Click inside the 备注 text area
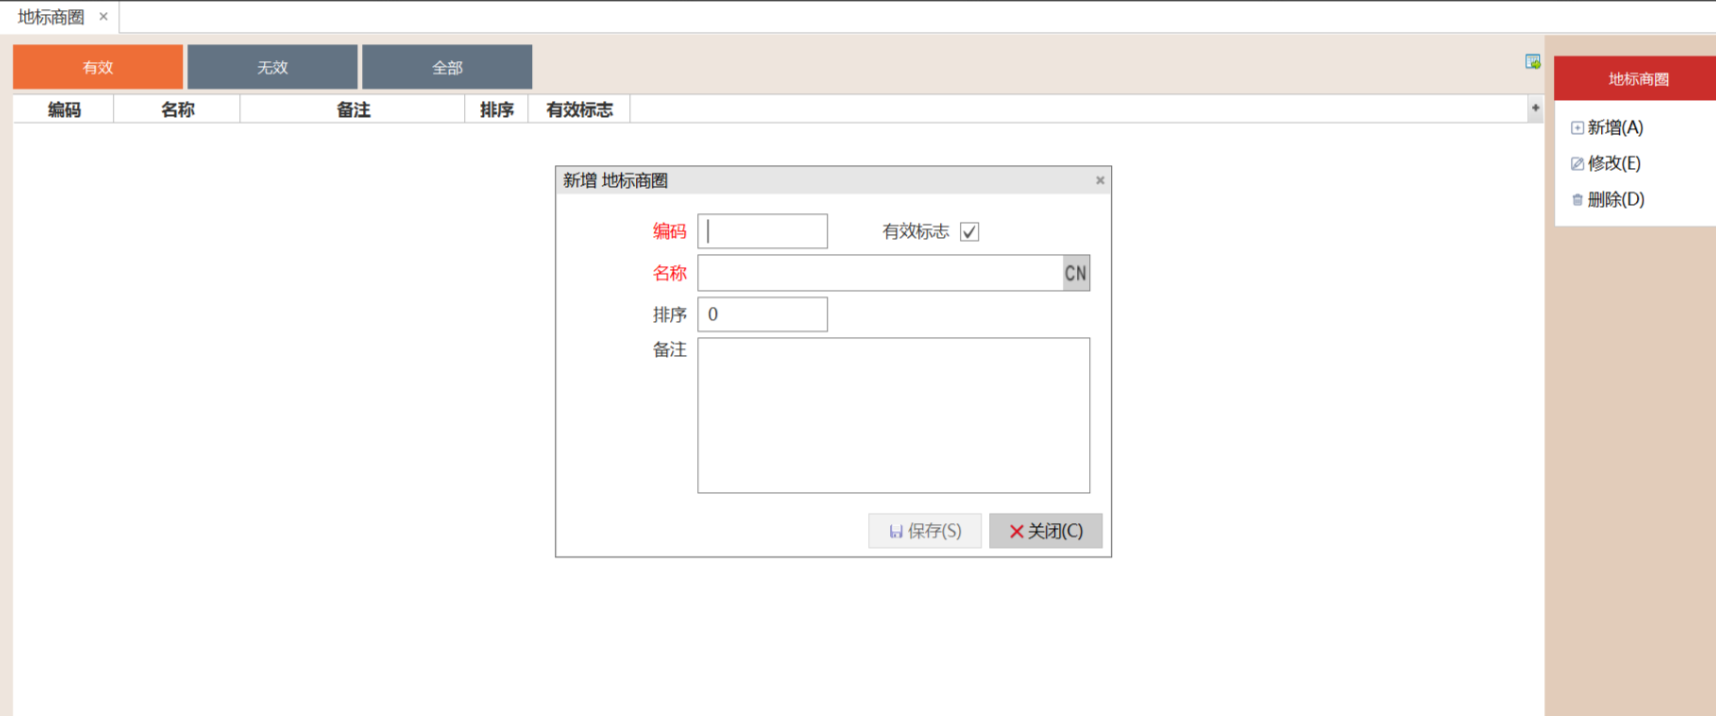 [x=893, y=415]
